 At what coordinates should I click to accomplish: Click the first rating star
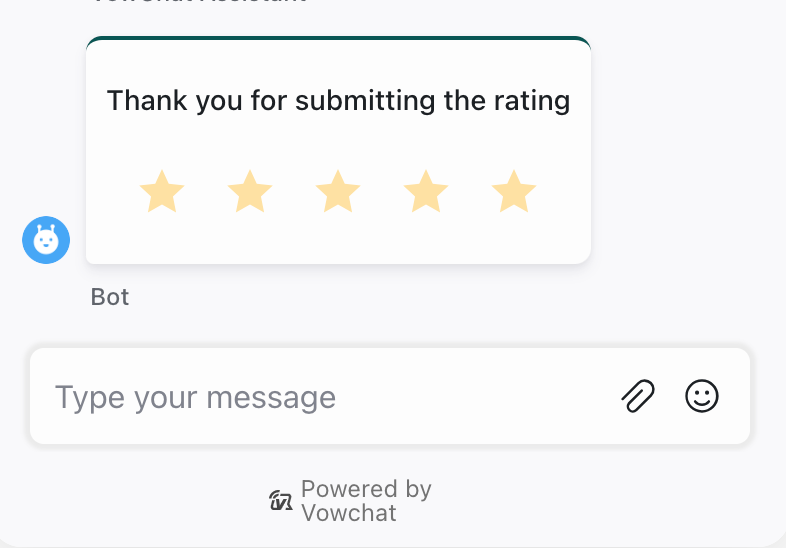coord(162,191)
